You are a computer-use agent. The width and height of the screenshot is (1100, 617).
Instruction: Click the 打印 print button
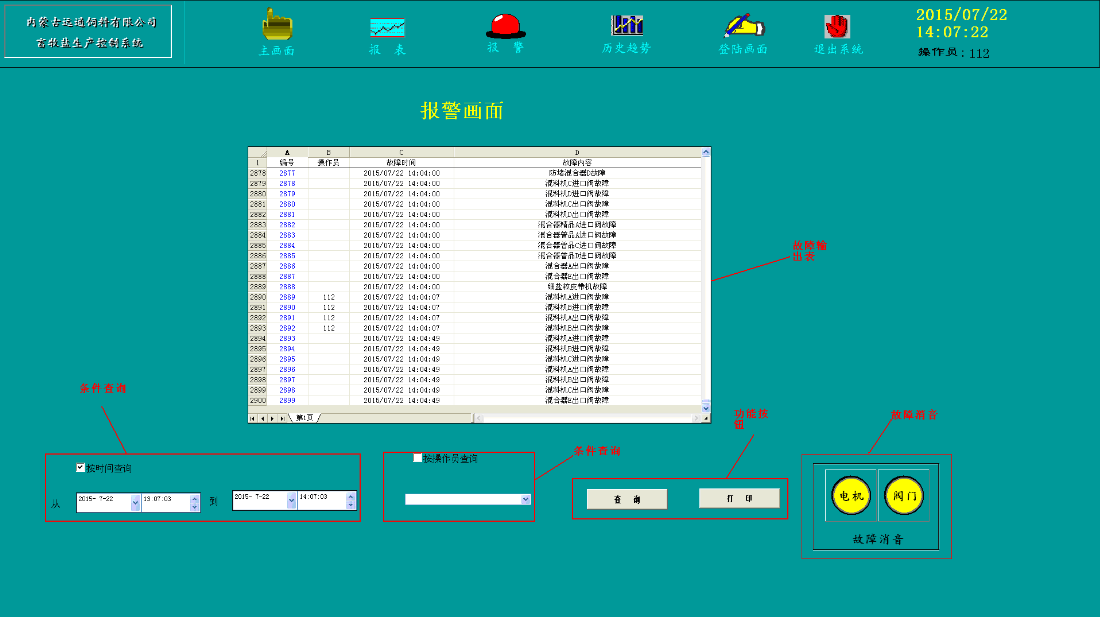739,498
